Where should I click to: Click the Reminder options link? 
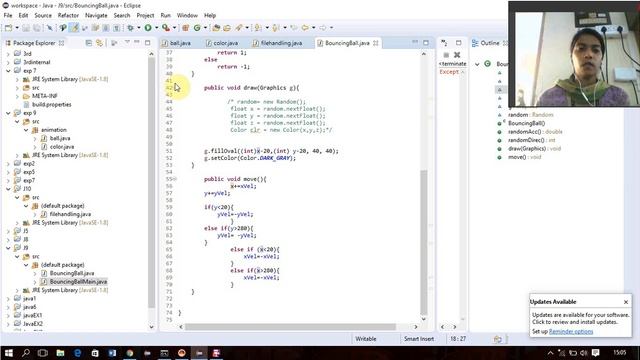[571, 331]
